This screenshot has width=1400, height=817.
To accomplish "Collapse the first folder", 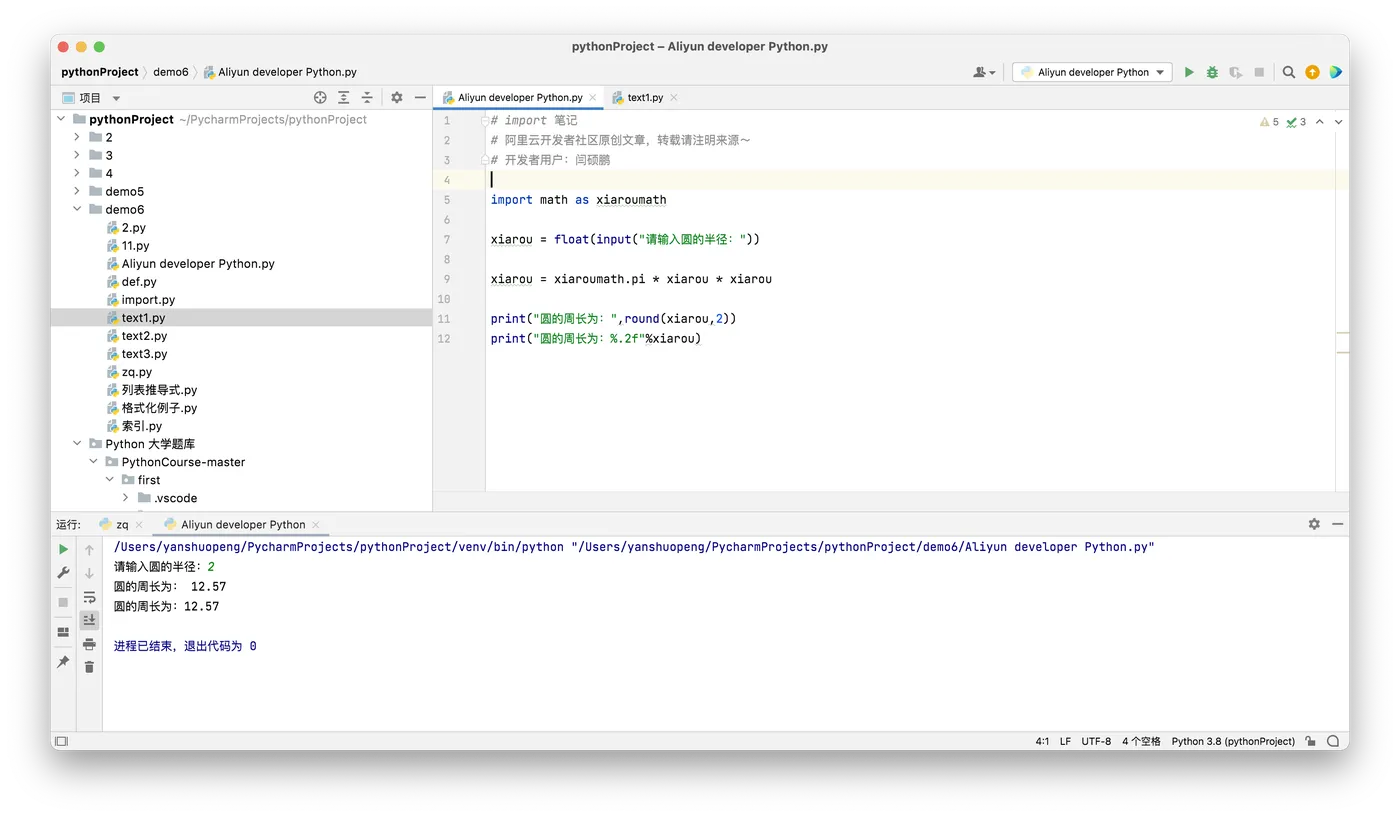I will click(109, 479).
